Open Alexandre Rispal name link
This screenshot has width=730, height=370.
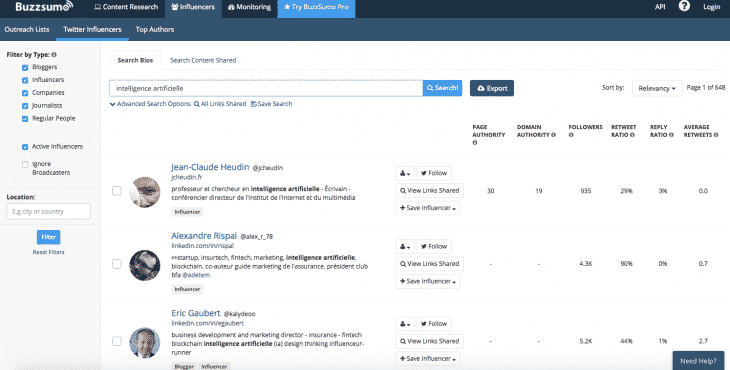coord(204,236)
